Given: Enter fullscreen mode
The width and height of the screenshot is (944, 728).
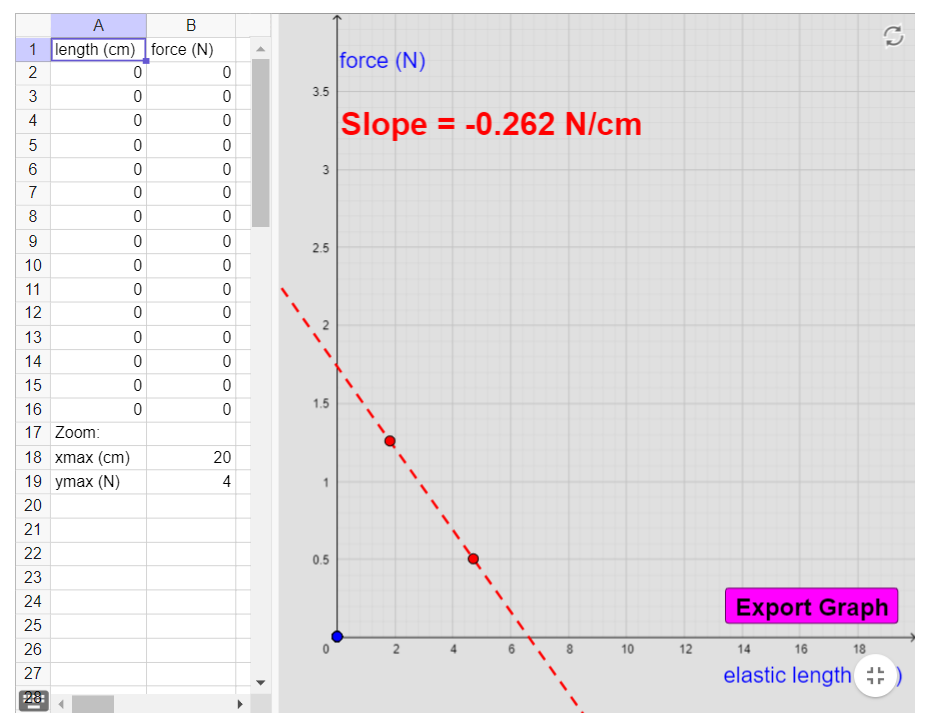Looking at the screenshot, I should coord(876,676).
